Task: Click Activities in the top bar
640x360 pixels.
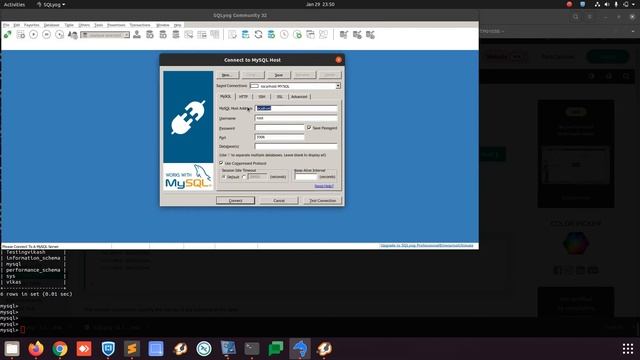Action: click(x=14, y=4)
